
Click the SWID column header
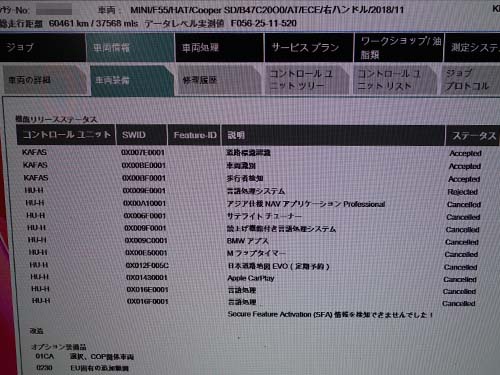[x=141, y=135]
